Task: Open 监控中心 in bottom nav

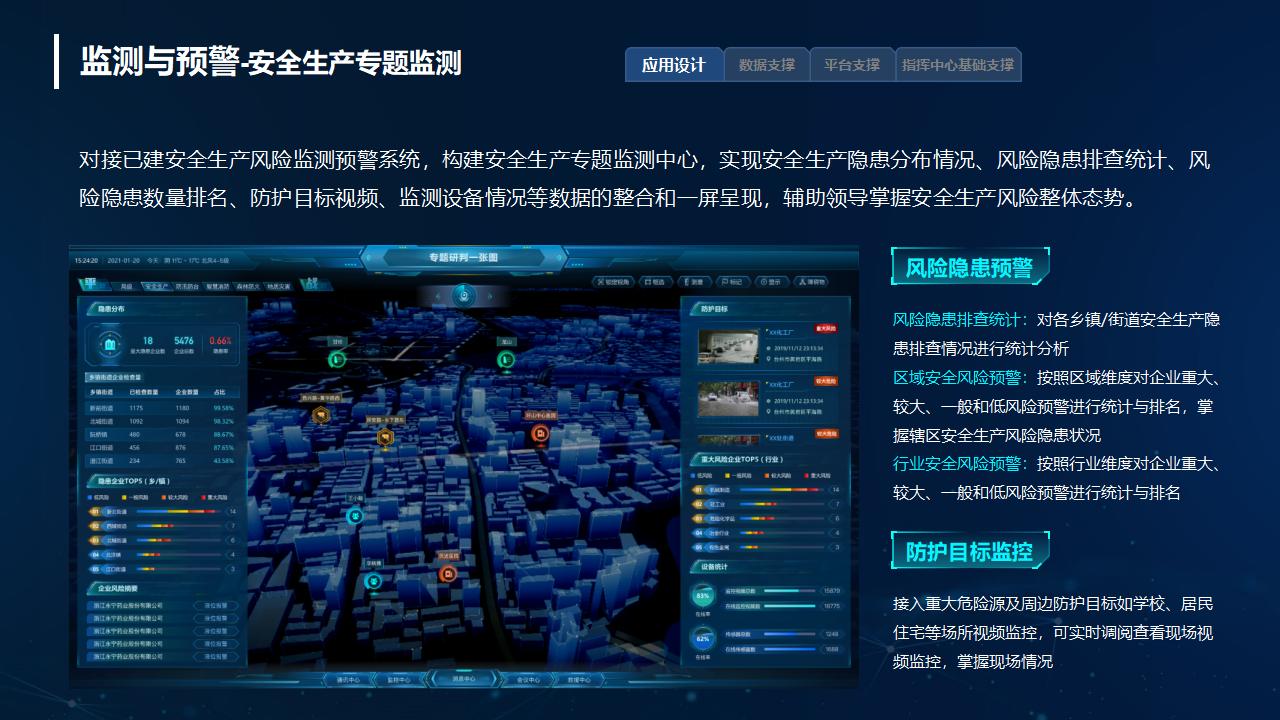Action: point(399,680)
